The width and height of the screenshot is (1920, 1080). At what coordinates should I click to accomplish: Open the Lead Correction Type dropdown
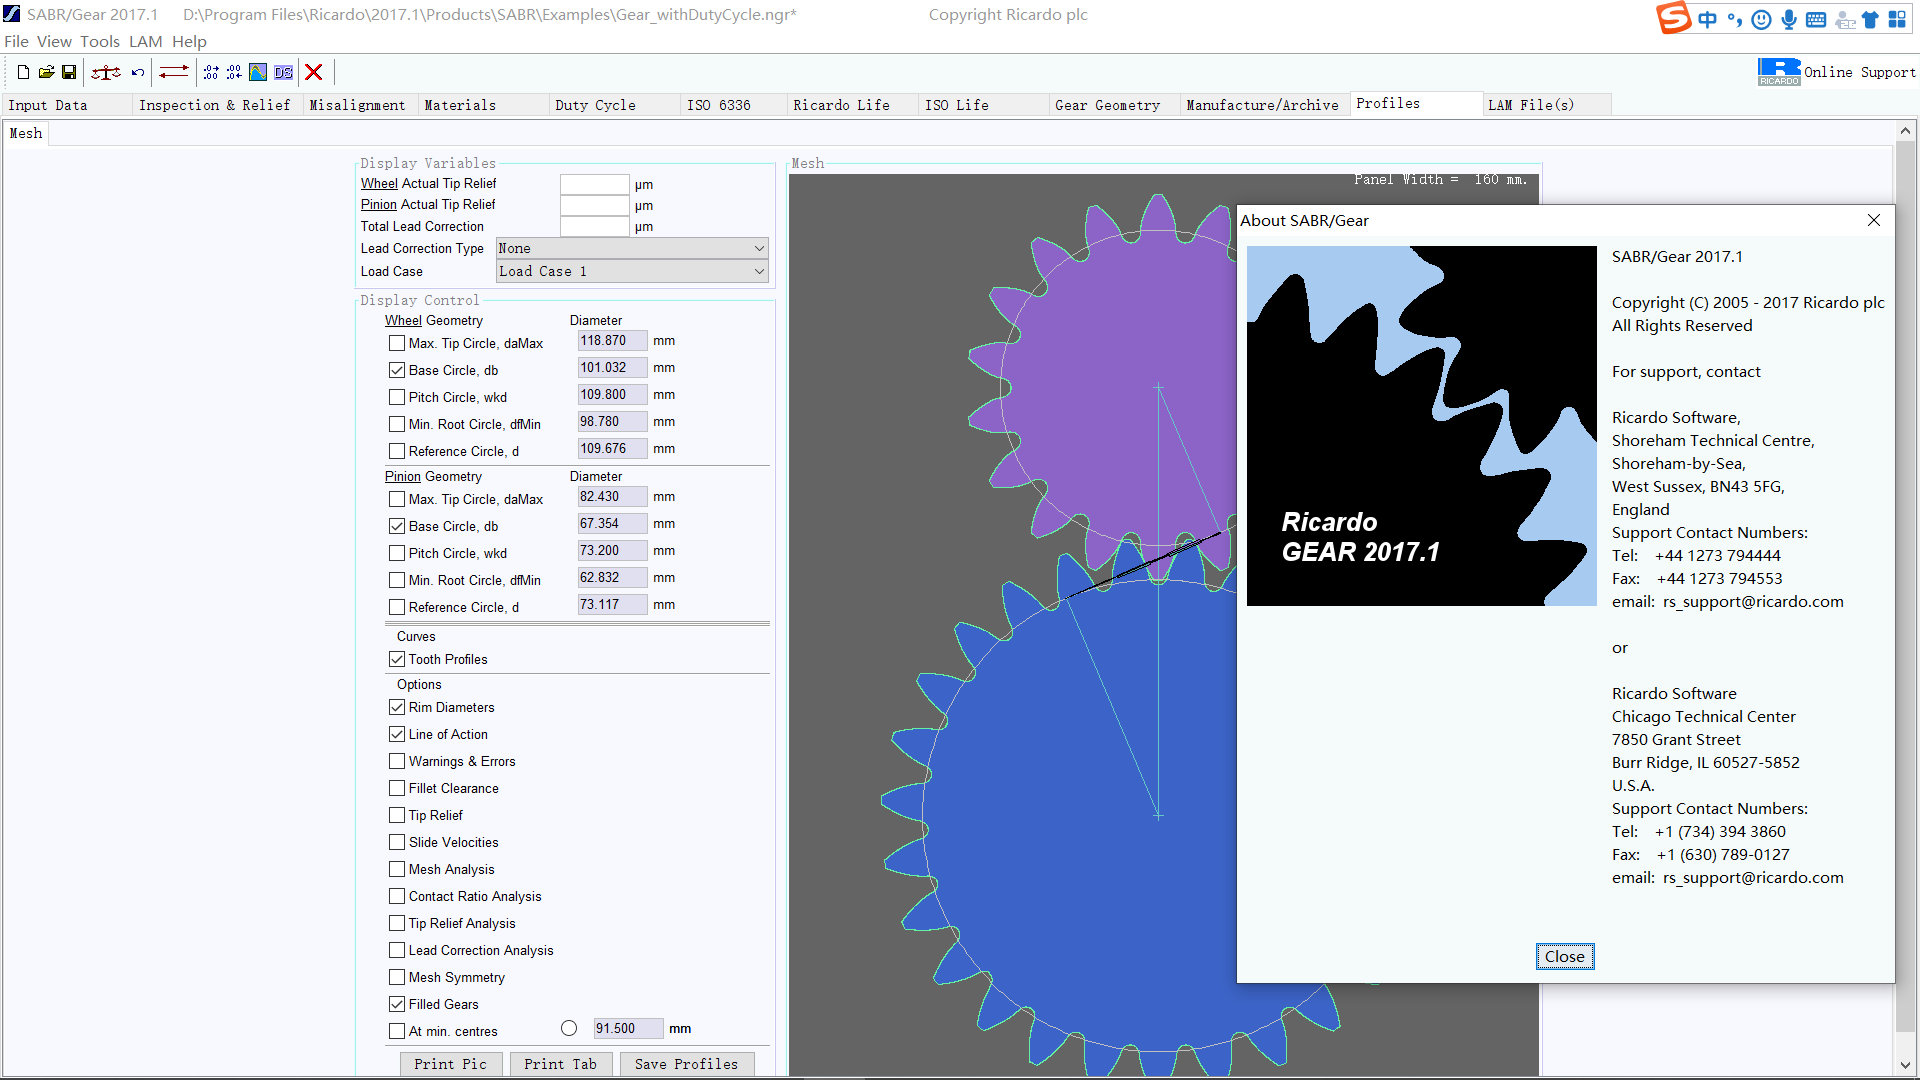pos(632,248)
